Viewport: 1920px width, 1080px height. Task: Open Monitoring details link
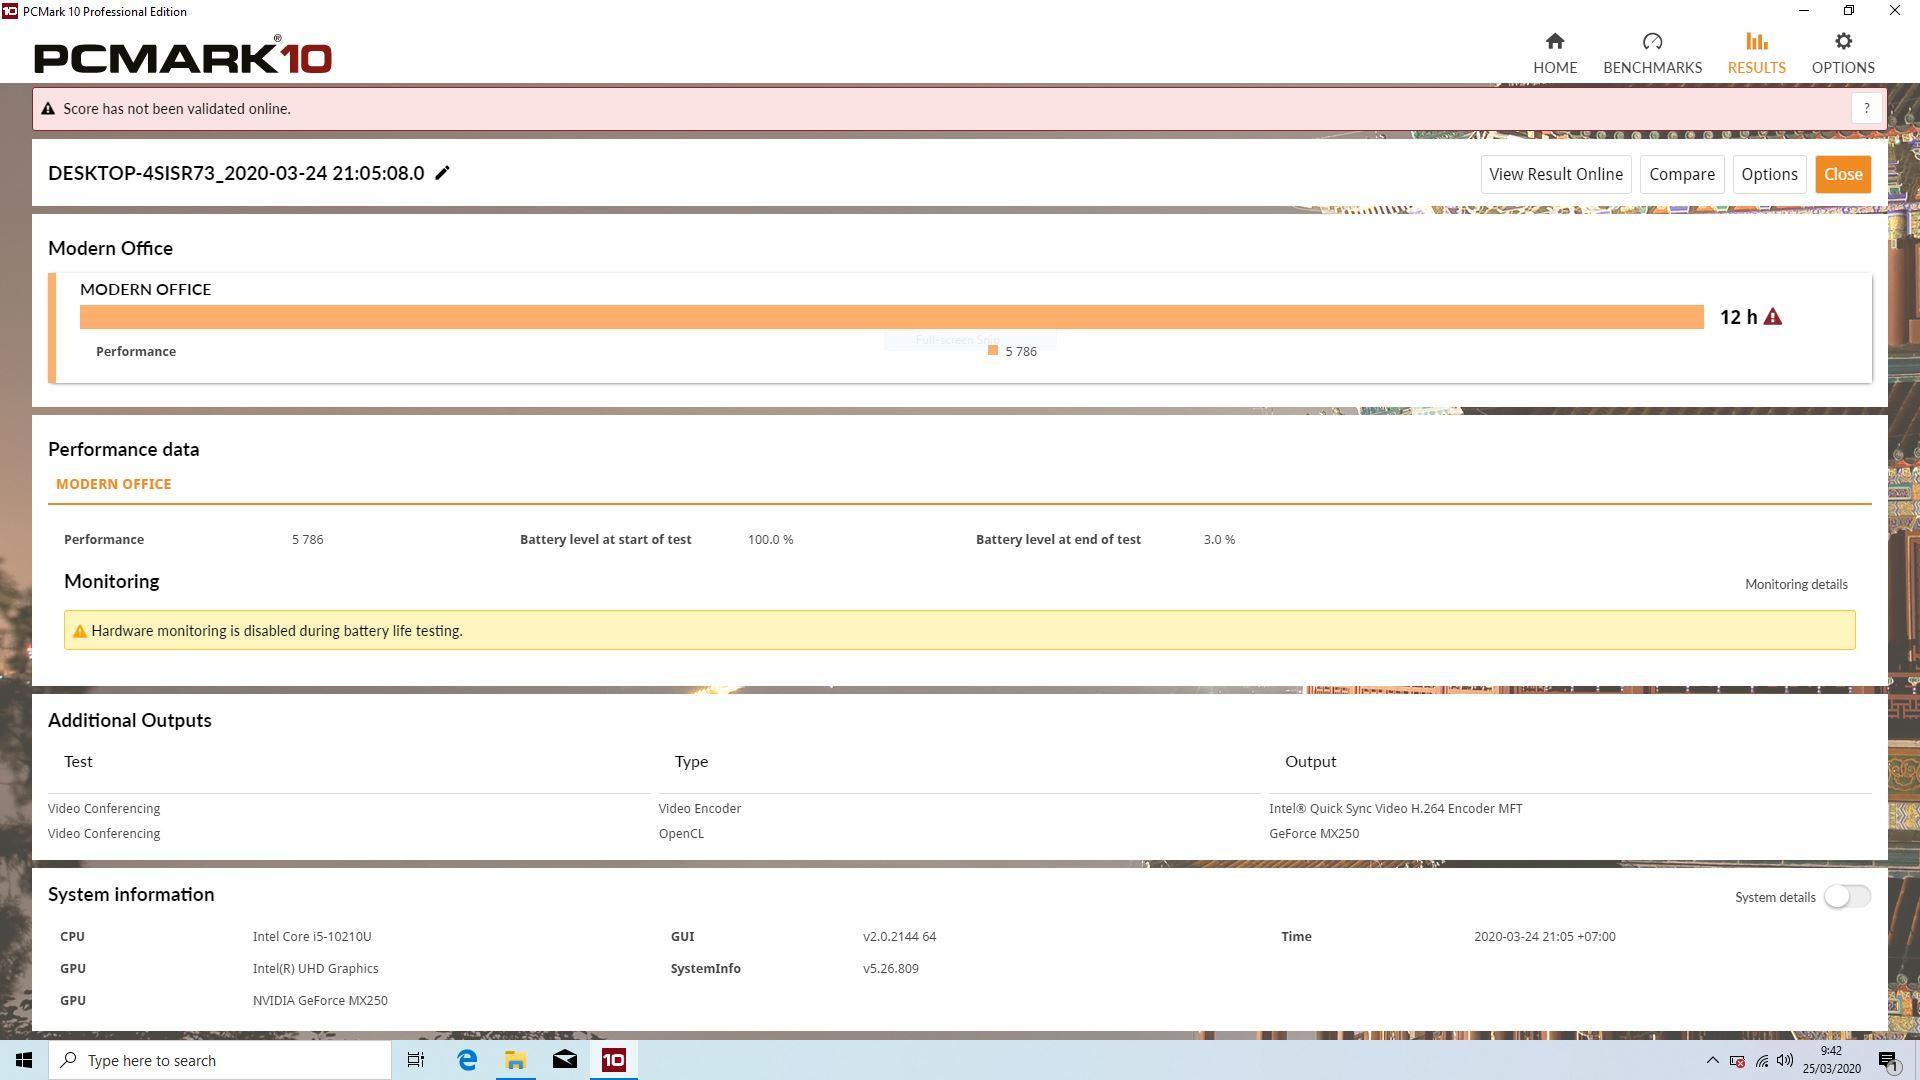(1795, 584)
